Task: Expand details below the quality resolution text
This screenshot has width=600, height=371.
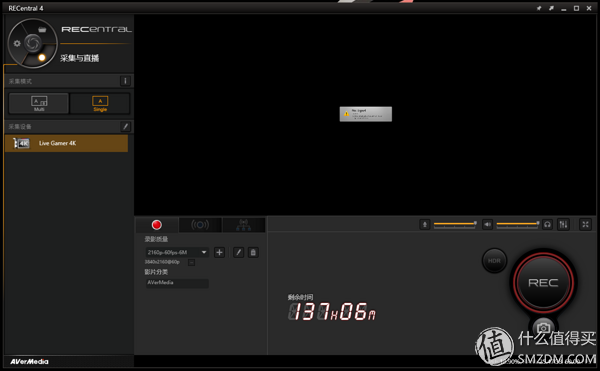Action: (191, 262)
